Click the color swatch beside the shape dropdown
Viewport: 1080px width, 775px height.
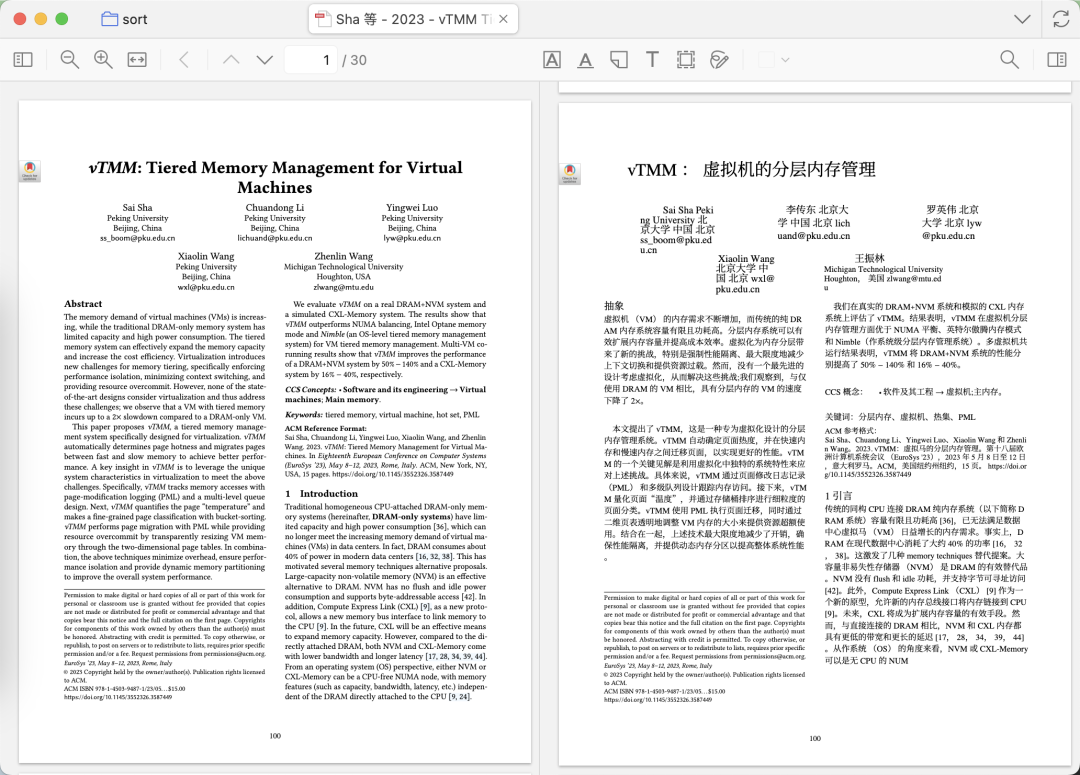768,60
